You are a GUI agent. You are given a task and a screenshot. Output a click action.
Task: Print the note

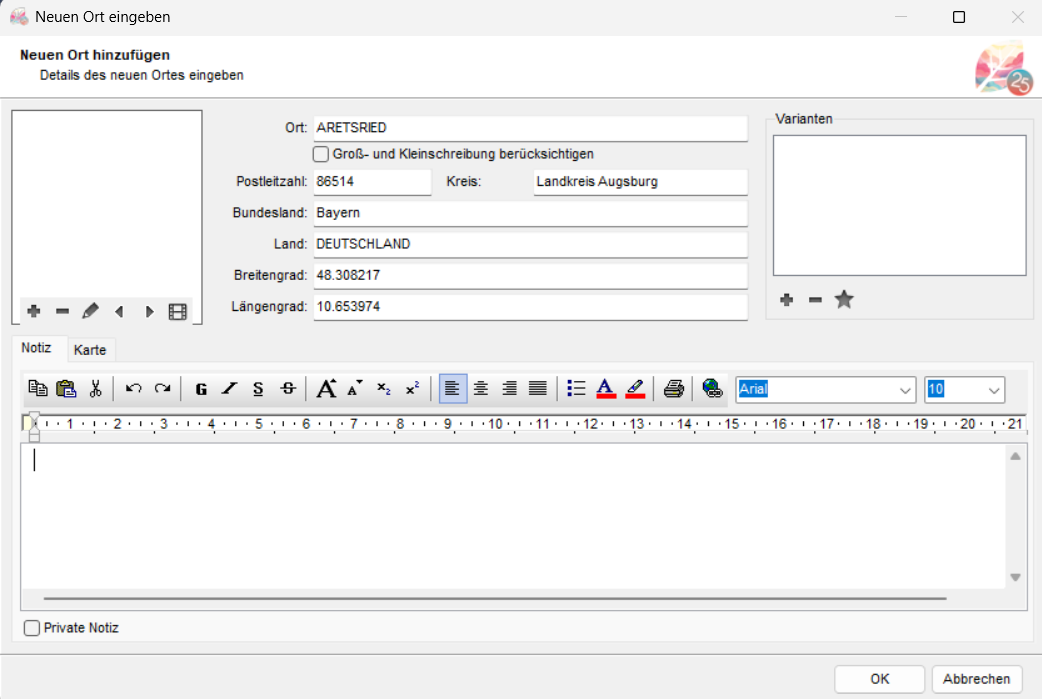click(674, 388)
